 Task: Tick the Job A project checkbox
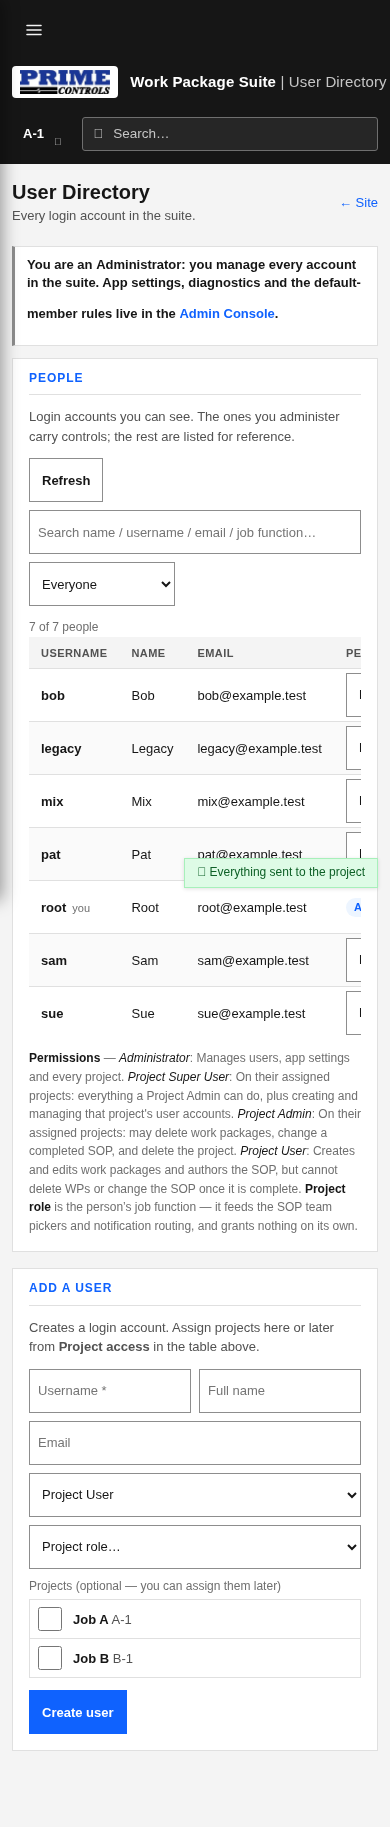(x=50, y=1619)
